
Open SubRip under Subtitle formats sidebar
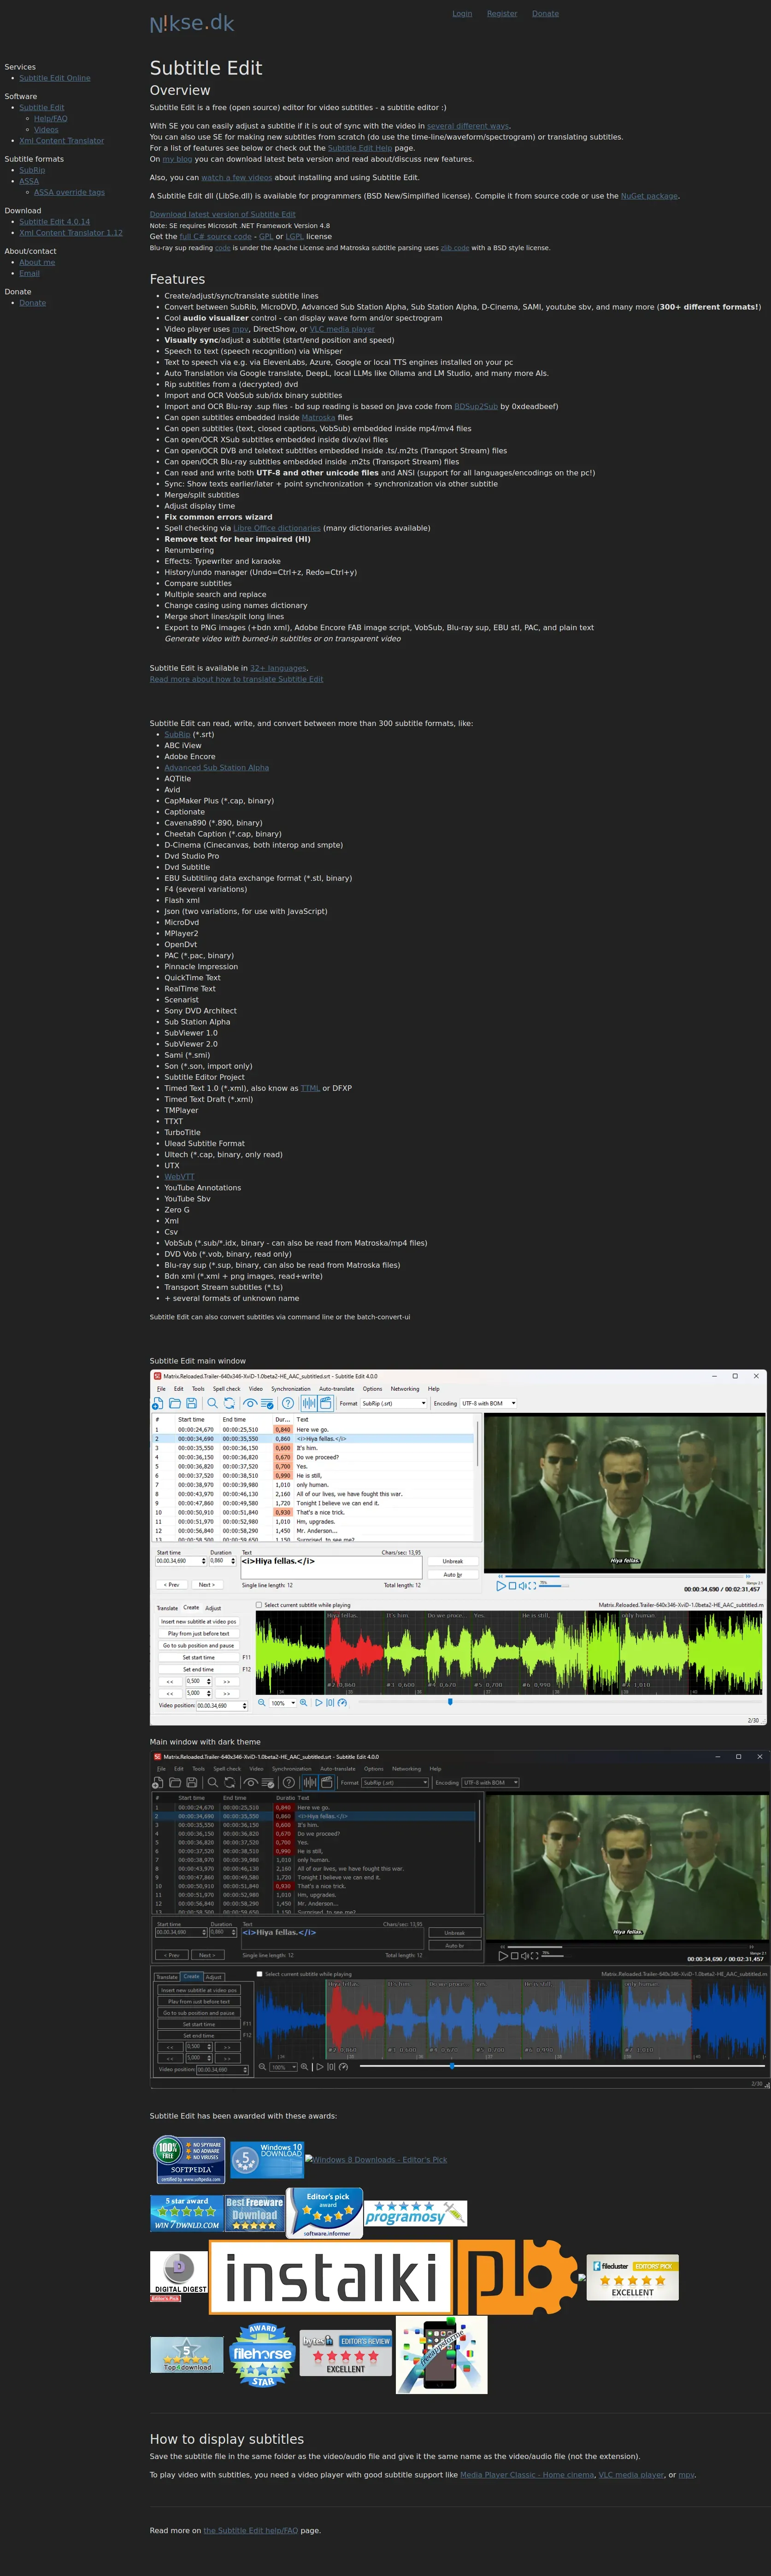(32, 170)
